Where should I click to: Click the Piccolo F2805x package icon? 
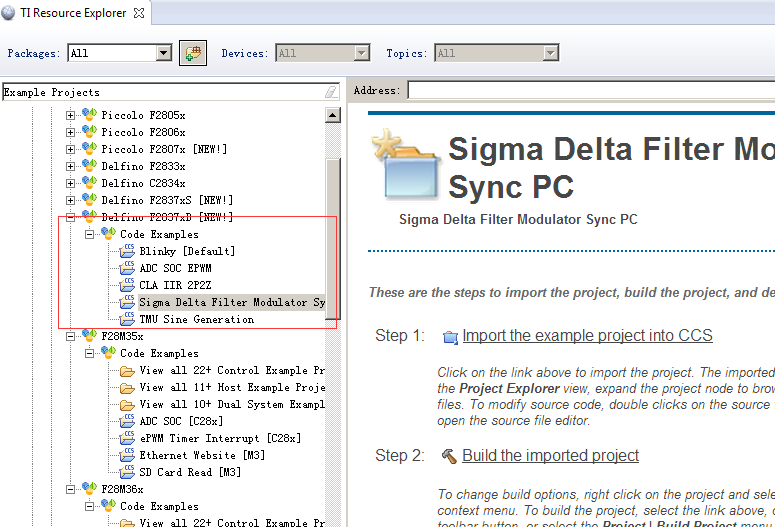89,114
